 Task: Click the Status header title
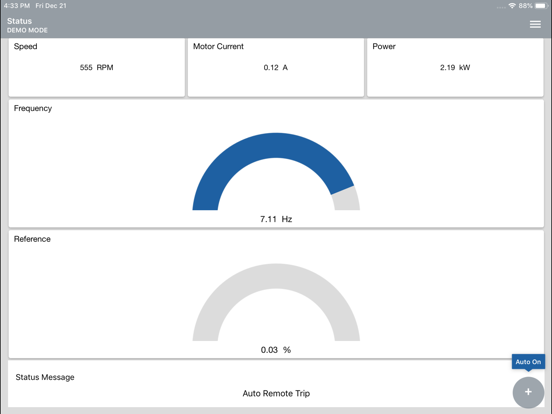tap(19, 21)
